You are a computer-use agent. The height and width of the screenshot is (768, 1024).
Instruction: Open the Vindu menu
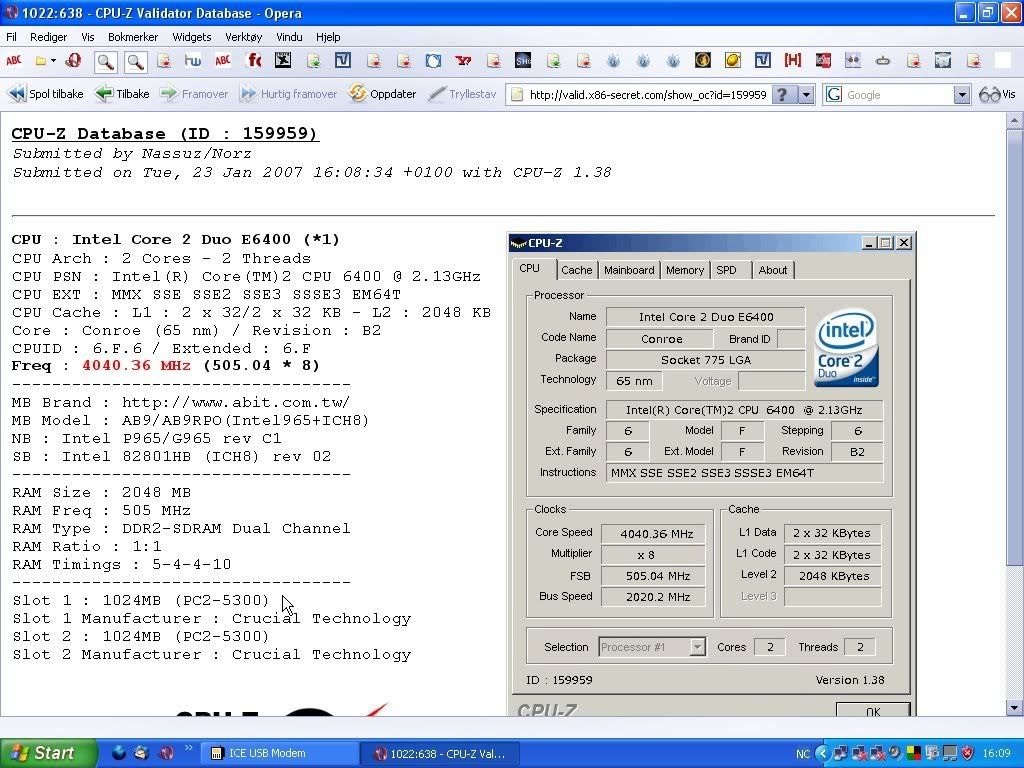click(x=289, y=37)
